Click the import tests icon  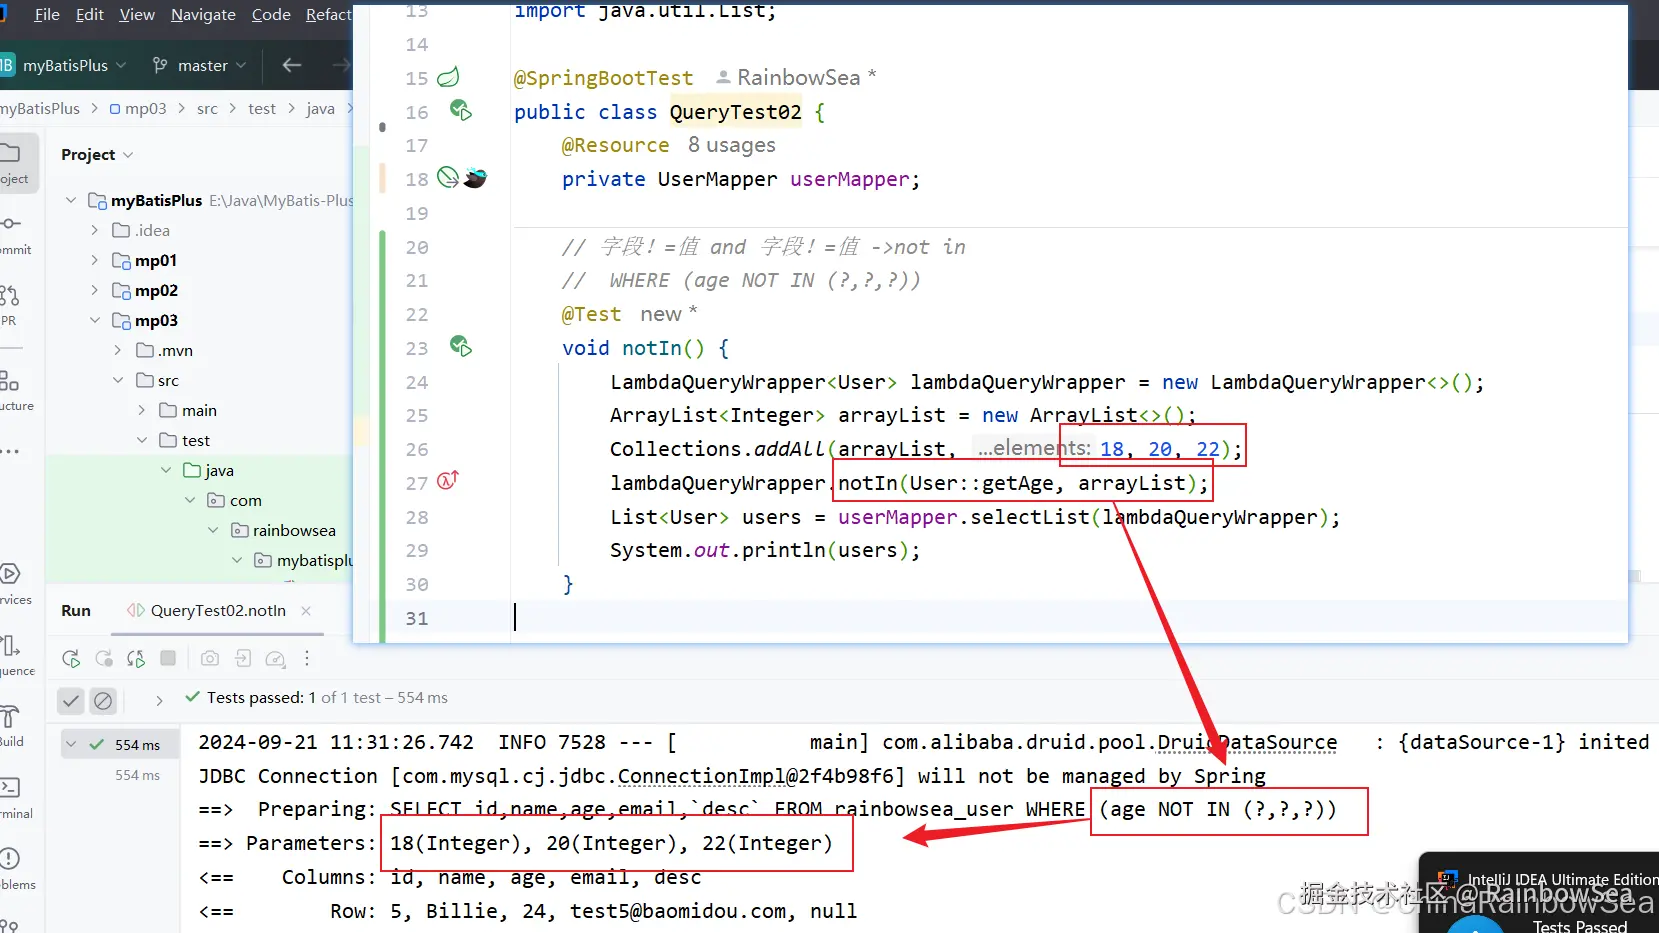[243, 658]
